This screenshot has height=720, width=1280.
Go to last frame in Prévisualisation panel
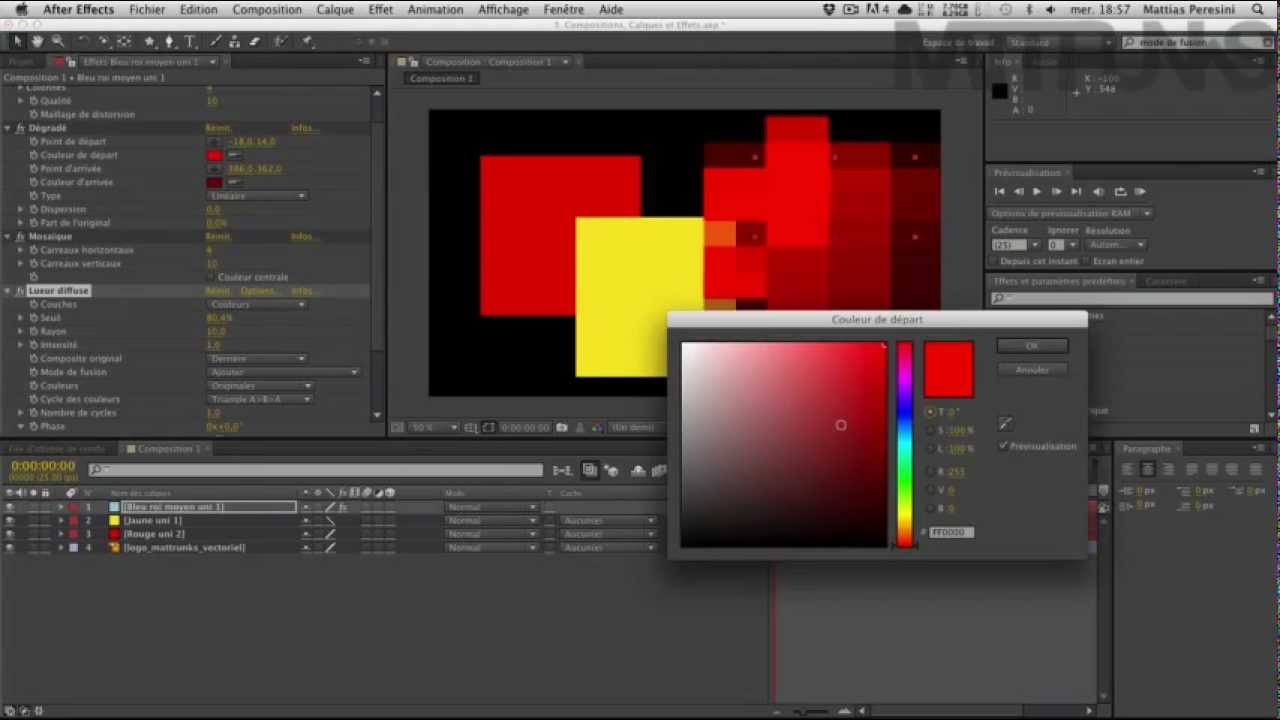coord(1076,191)
